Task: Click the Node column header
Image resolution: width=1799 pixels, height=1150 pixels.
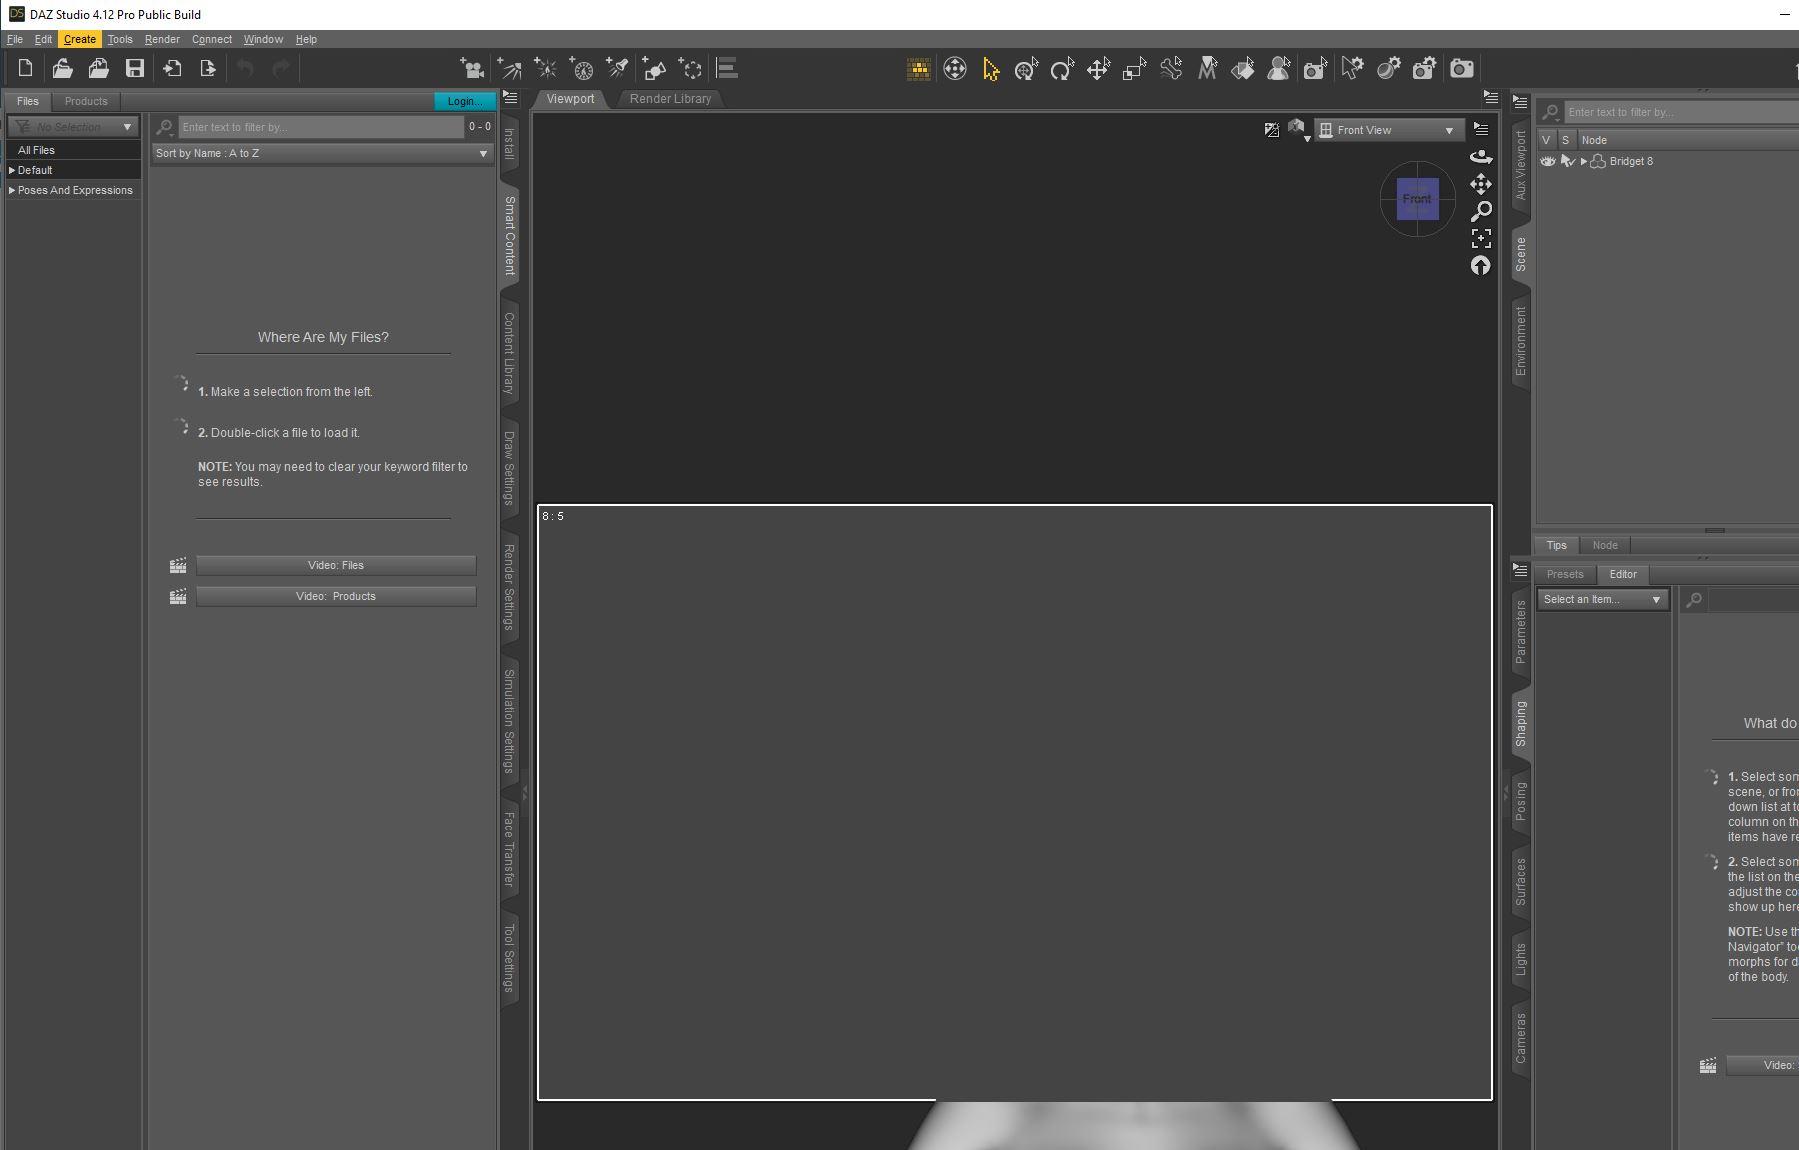Action: [1688, 140]
